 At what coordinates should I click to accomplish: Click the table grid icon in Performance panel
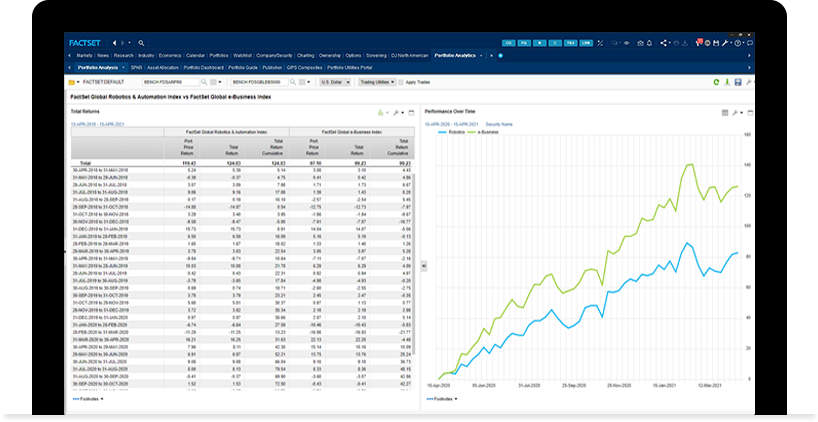click(725, 113)
